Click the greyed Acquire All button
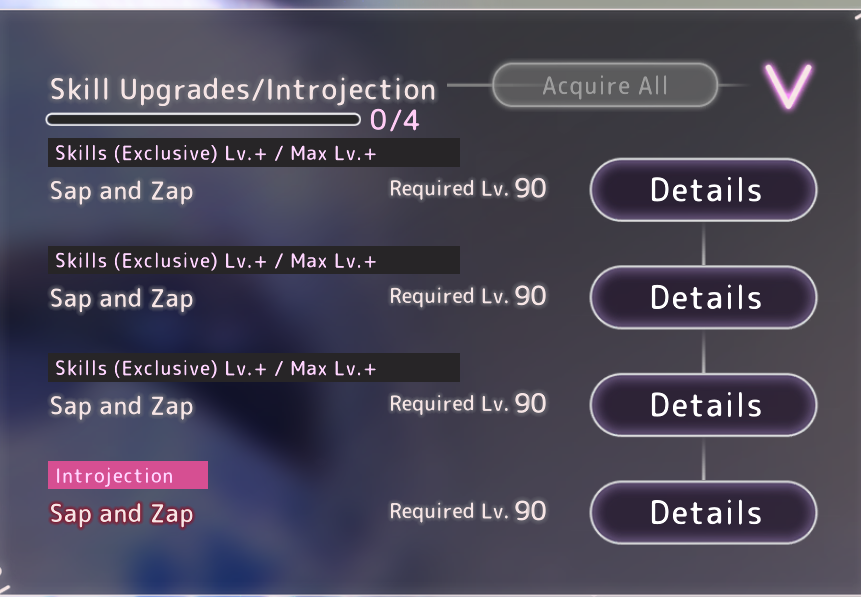The height and width of the screenshot is (597, 861). point(605,85)
